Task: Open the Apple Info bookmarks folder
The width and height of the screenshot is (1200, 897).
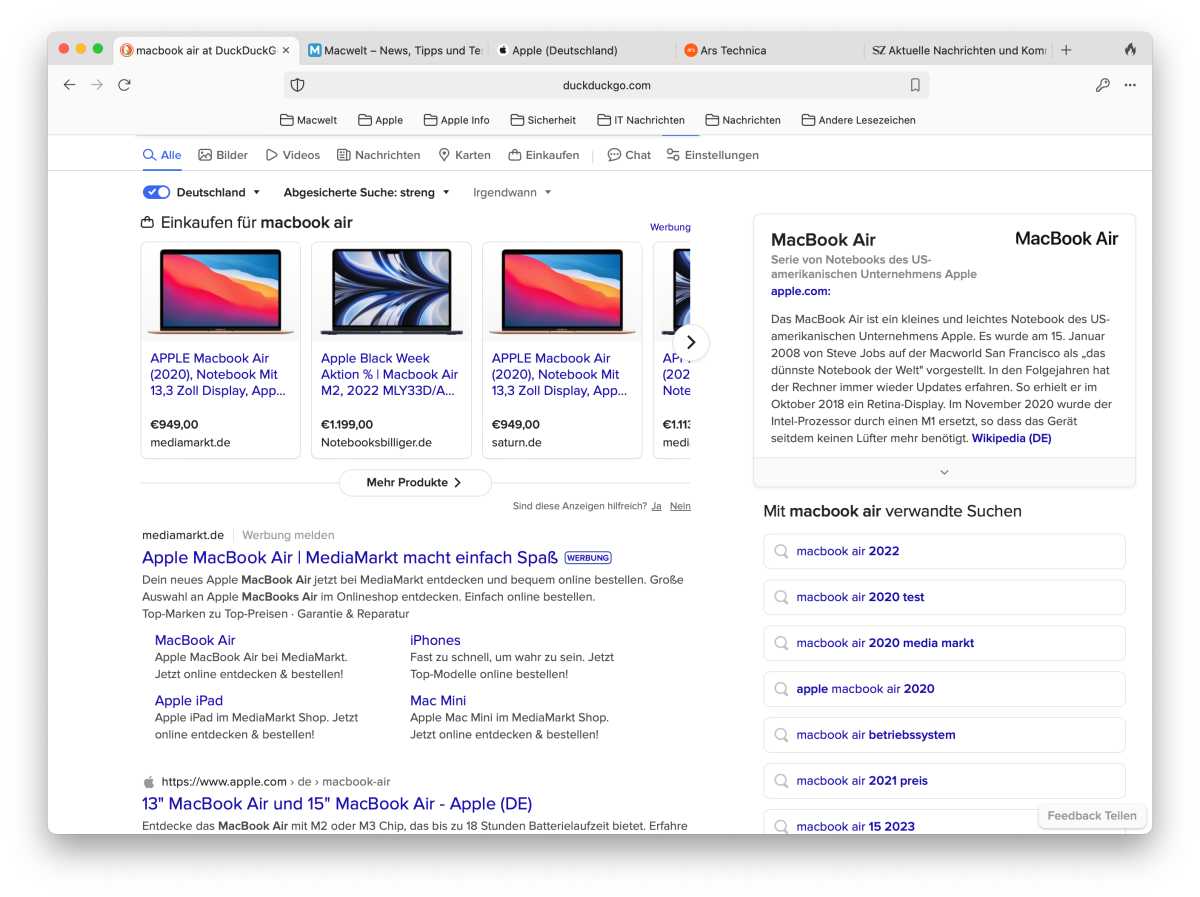Action: pyautogui.click(x=456, y=120)
